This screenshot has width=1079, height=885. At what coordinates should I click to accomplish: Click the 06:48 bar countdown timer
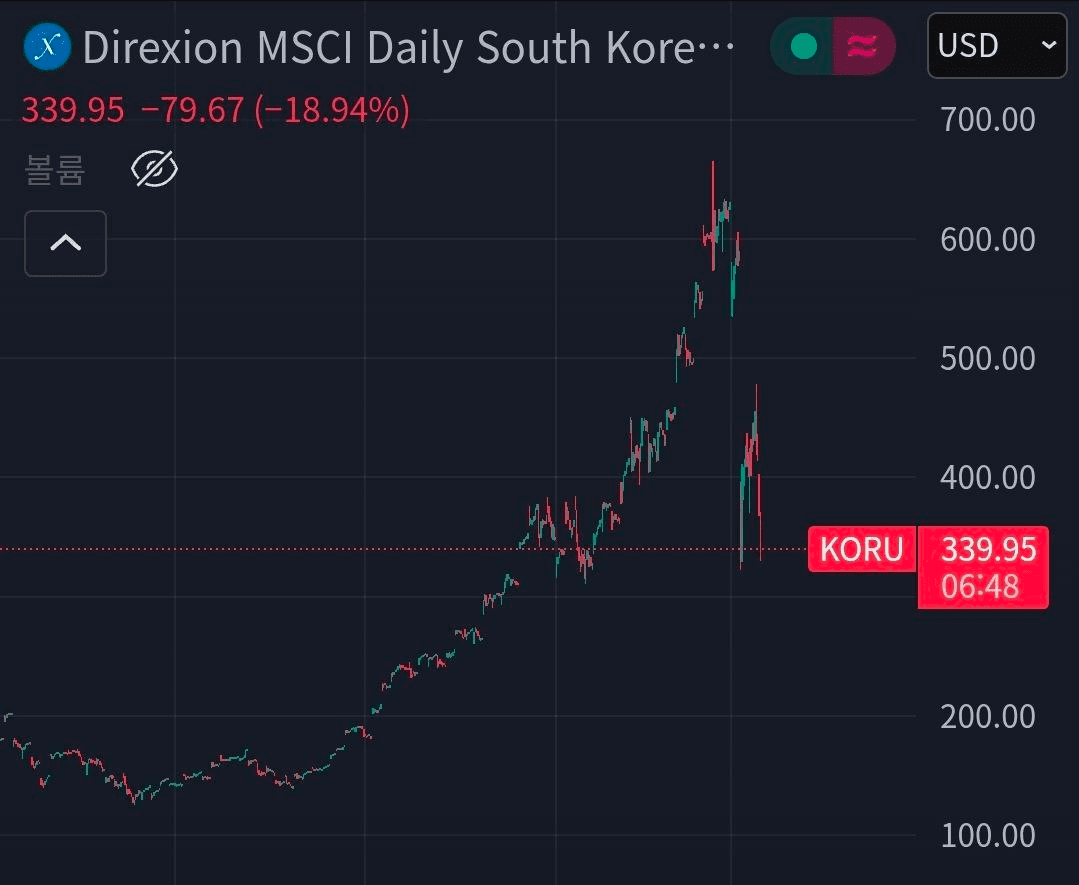click(x=980, y=586)
